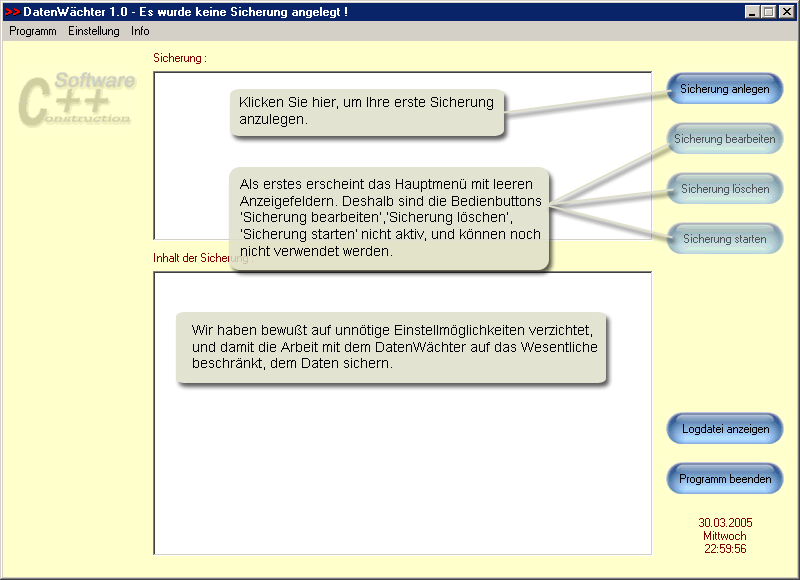Click the tooltip about simplified settings
The width and height of the screenshot is (800, 580).
394,350
